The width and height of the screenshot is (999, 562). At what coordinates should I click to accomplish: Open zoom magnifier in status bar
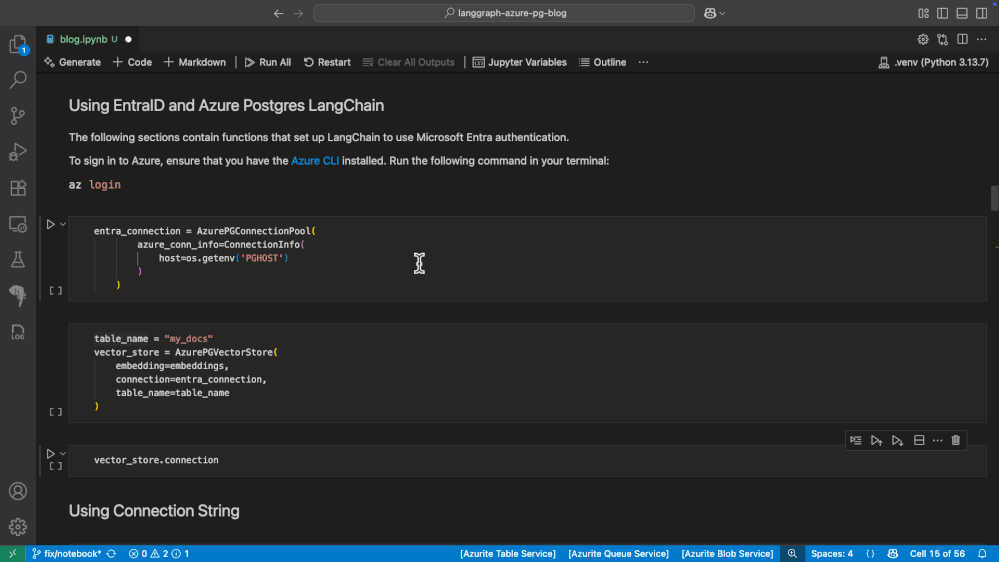792,554
